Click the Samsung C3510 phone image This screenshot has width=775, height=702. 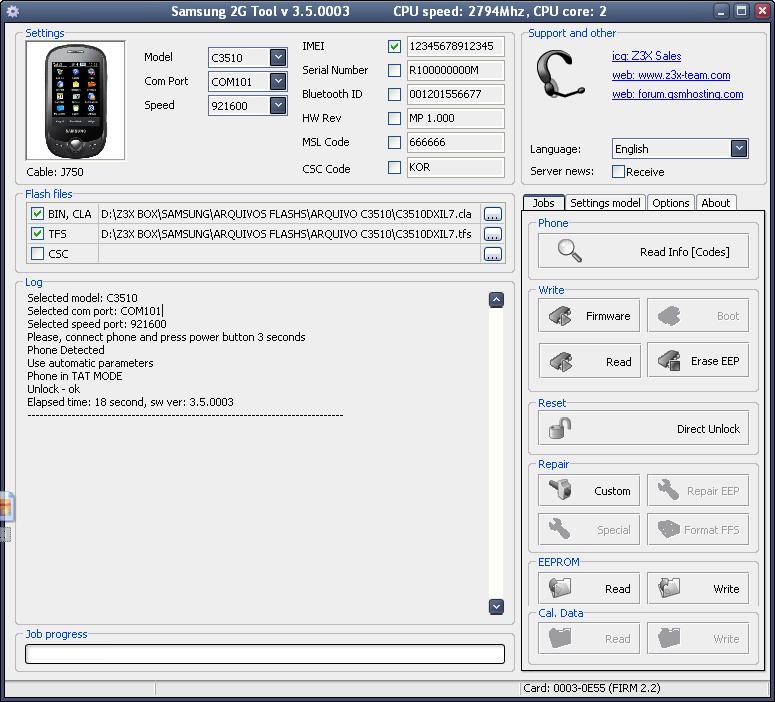[75, 101]
